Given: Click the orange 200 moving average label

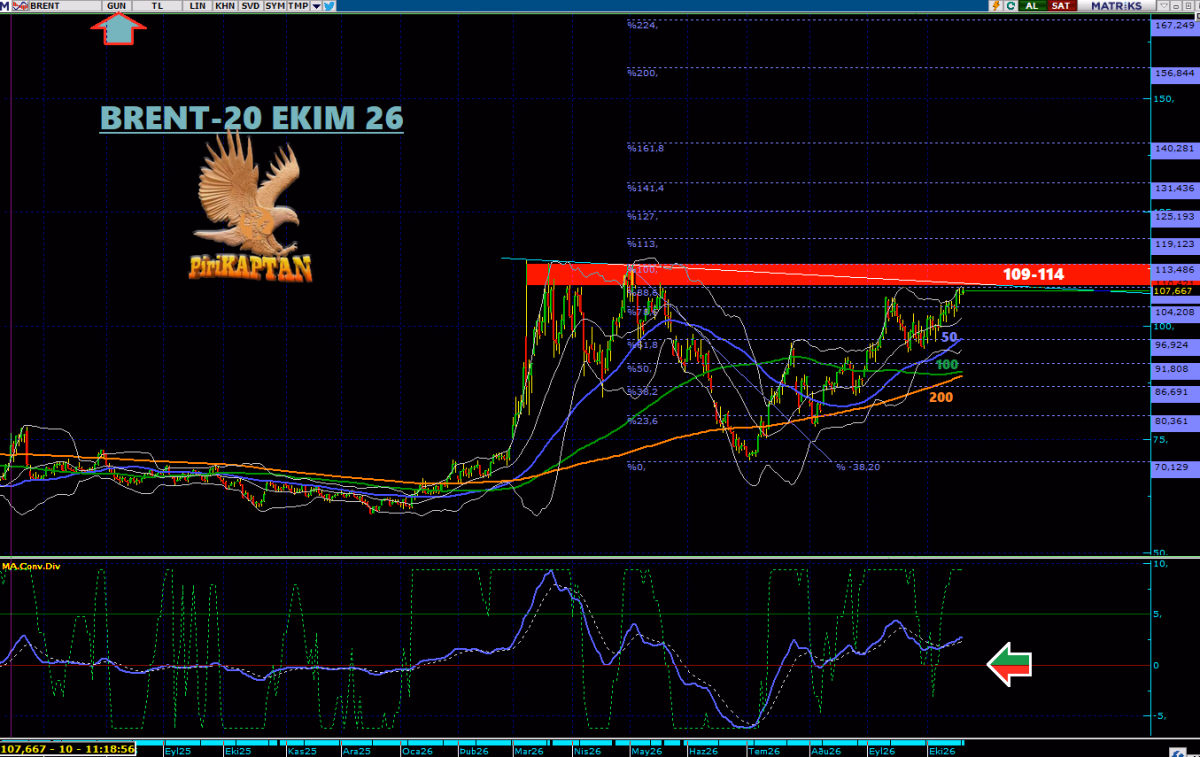Looking at the screenshot, I should pyautogui.click(x=940, y=397).
